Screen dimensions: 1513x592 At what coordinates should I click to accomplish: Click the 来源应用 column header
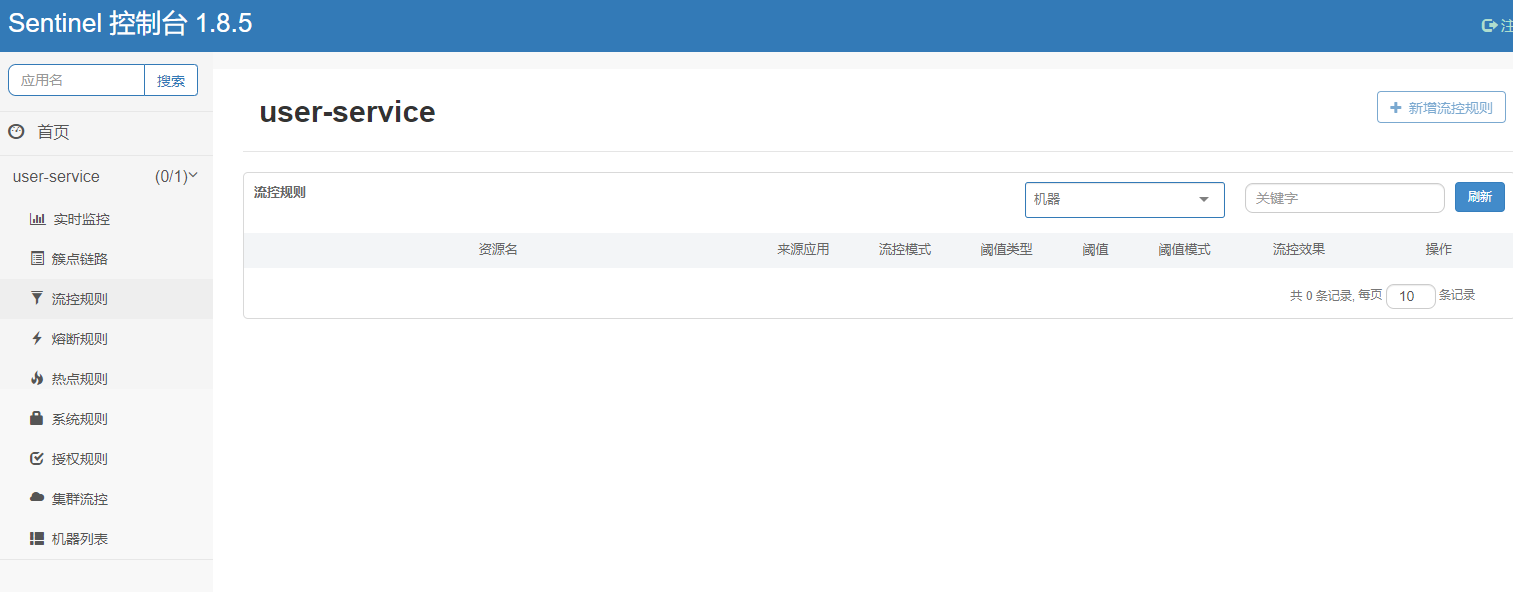(x=803, y=249)
